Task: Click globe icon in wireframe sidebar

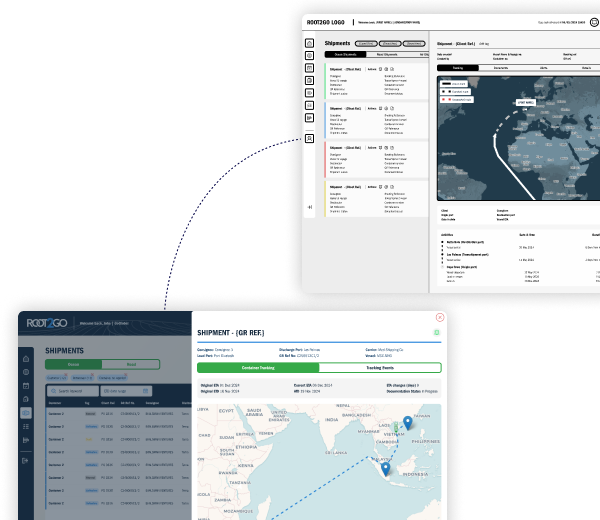Action: coord(309,55)
